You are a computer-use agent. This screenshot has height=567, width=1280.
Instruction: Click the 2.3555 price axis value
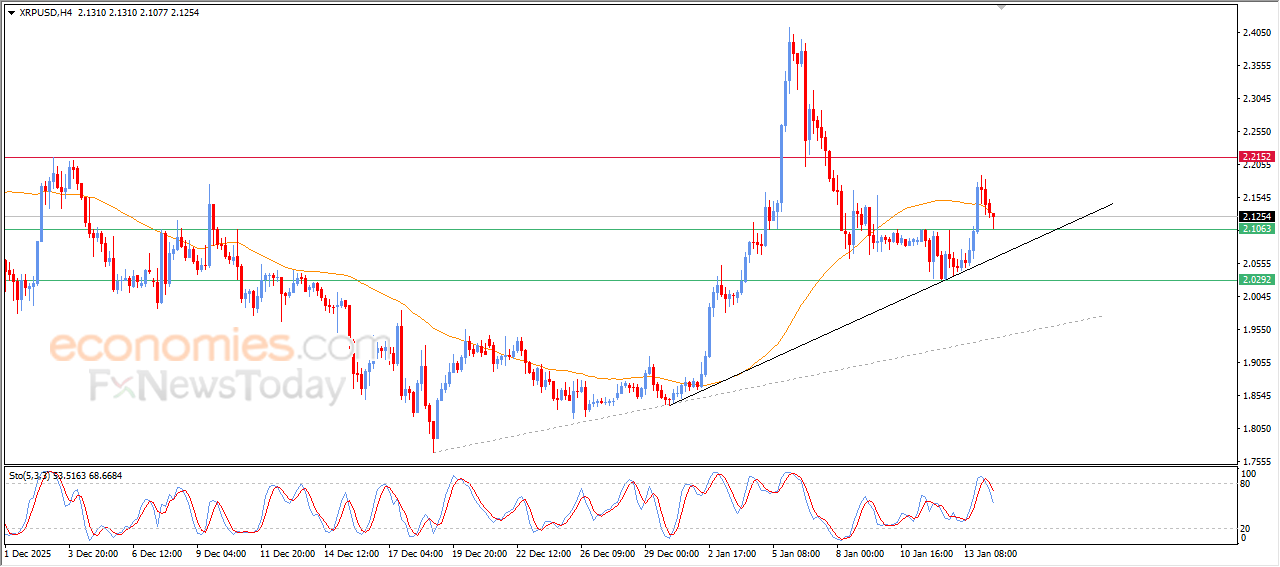[1257, 66]
